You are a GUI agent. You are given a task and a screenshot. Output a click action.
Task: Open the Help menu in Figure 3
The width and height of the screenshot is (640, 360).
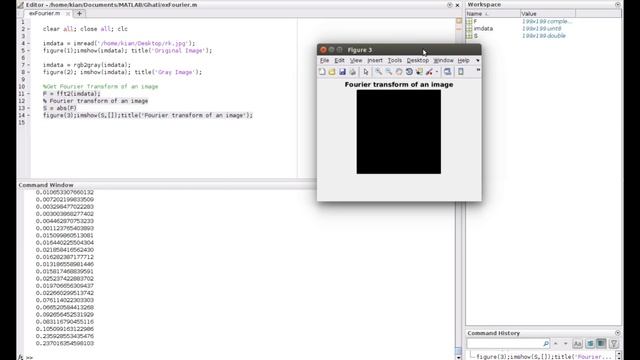point(463,60)
